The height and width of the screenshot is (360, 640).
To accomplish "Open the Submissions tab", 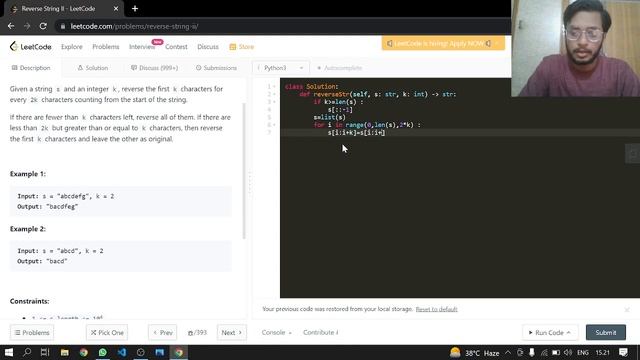I will click(x=216, y=68).
